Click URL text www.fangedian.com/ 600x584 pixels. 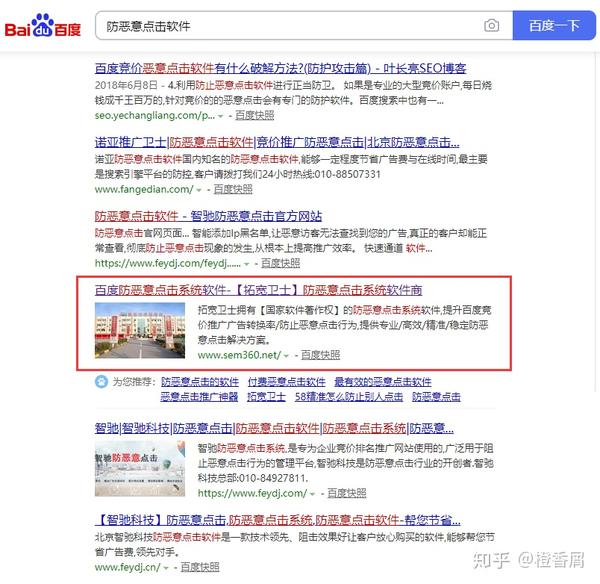(x=144, y=189)
